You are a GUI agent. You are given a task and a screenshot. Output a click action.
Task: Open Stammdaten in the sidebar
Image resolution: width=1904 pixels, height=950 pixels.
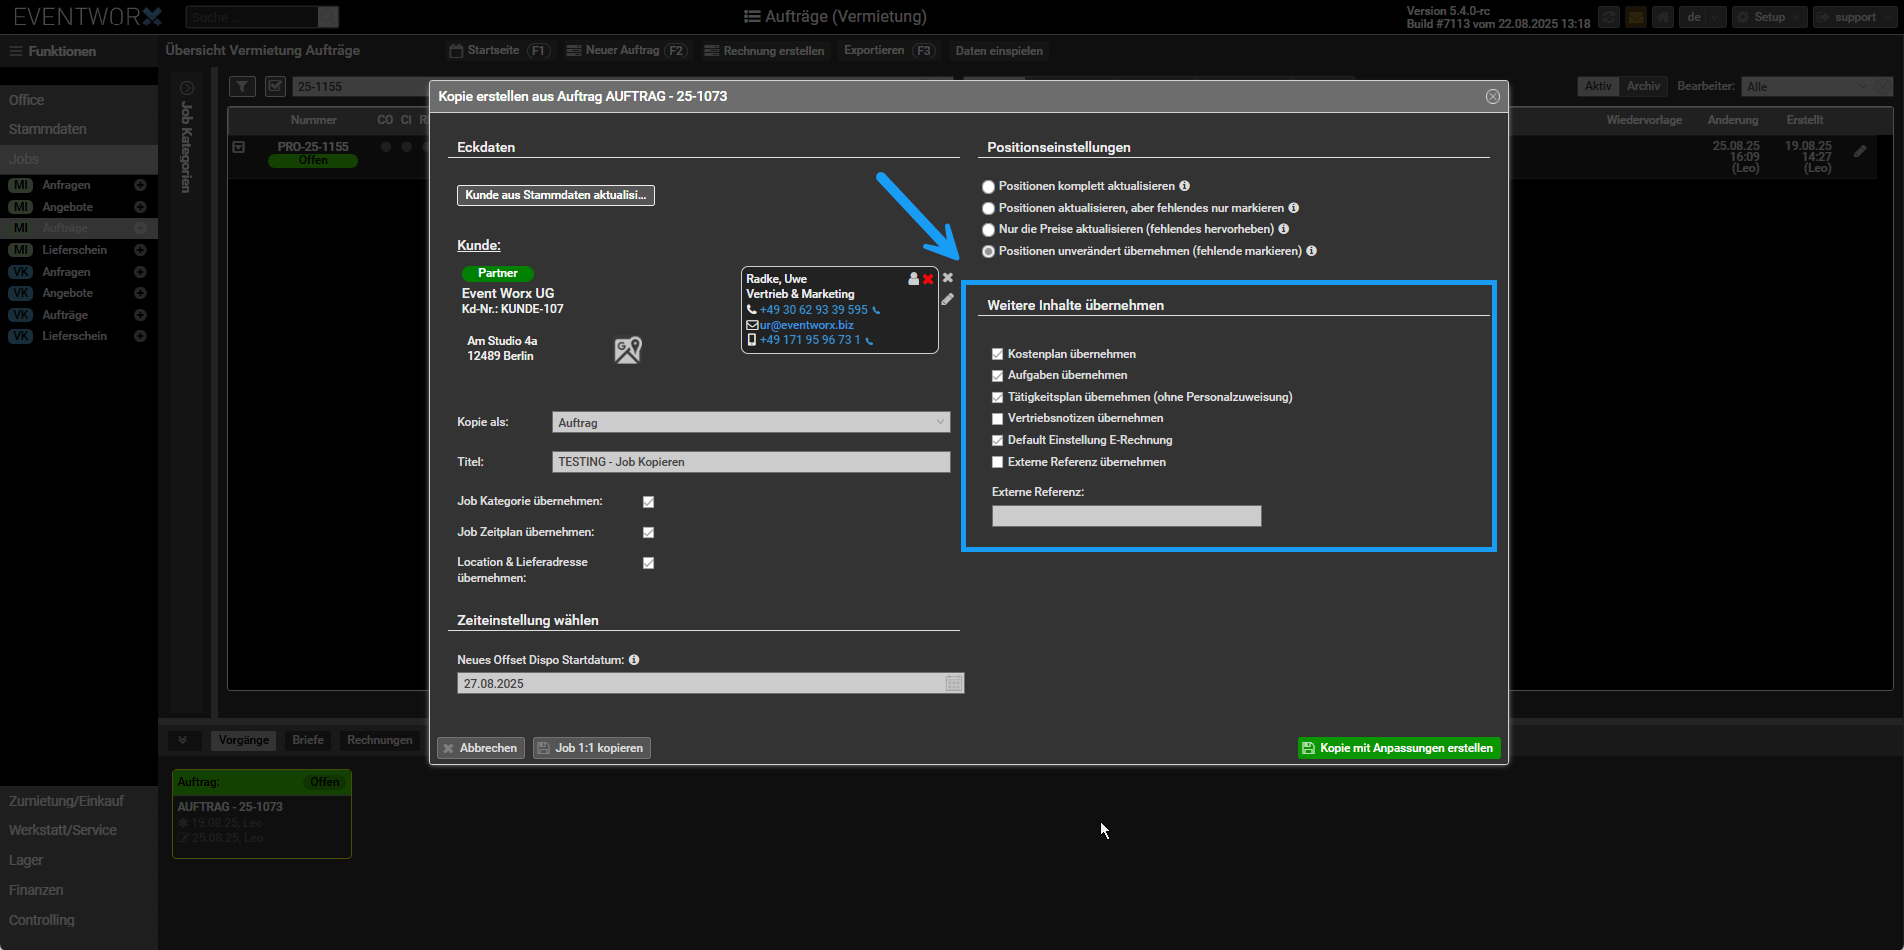[x=48, y=129]
